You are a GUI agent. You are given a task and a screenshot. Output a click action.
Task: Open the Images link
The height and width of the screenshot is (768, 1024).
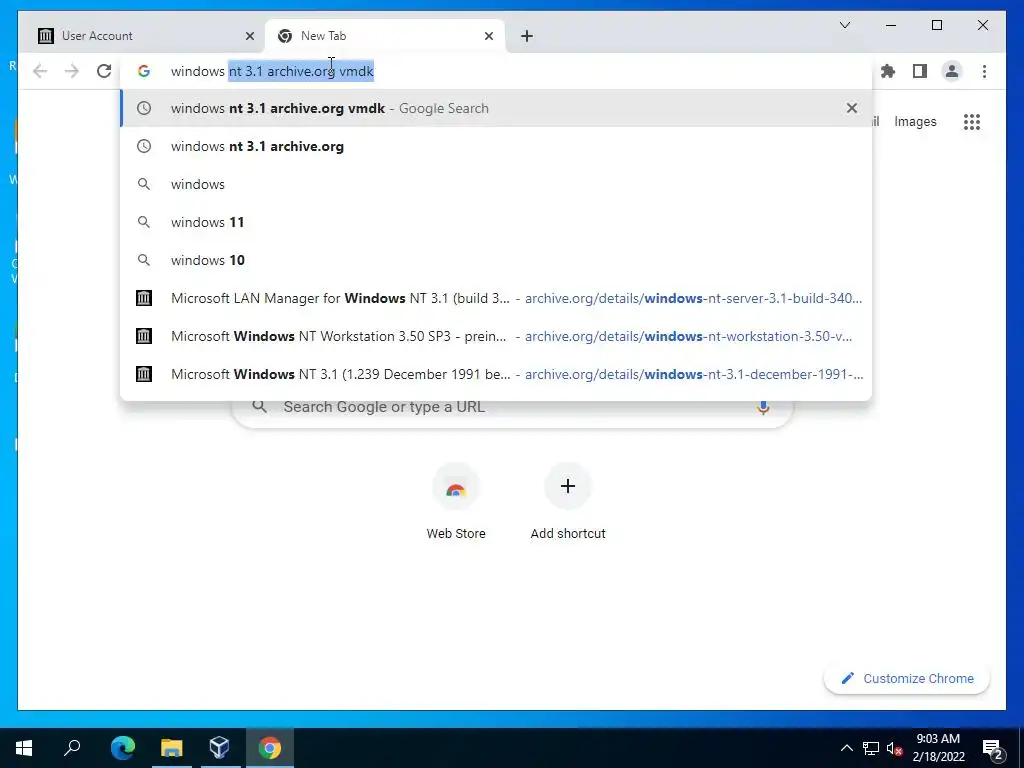915,121
